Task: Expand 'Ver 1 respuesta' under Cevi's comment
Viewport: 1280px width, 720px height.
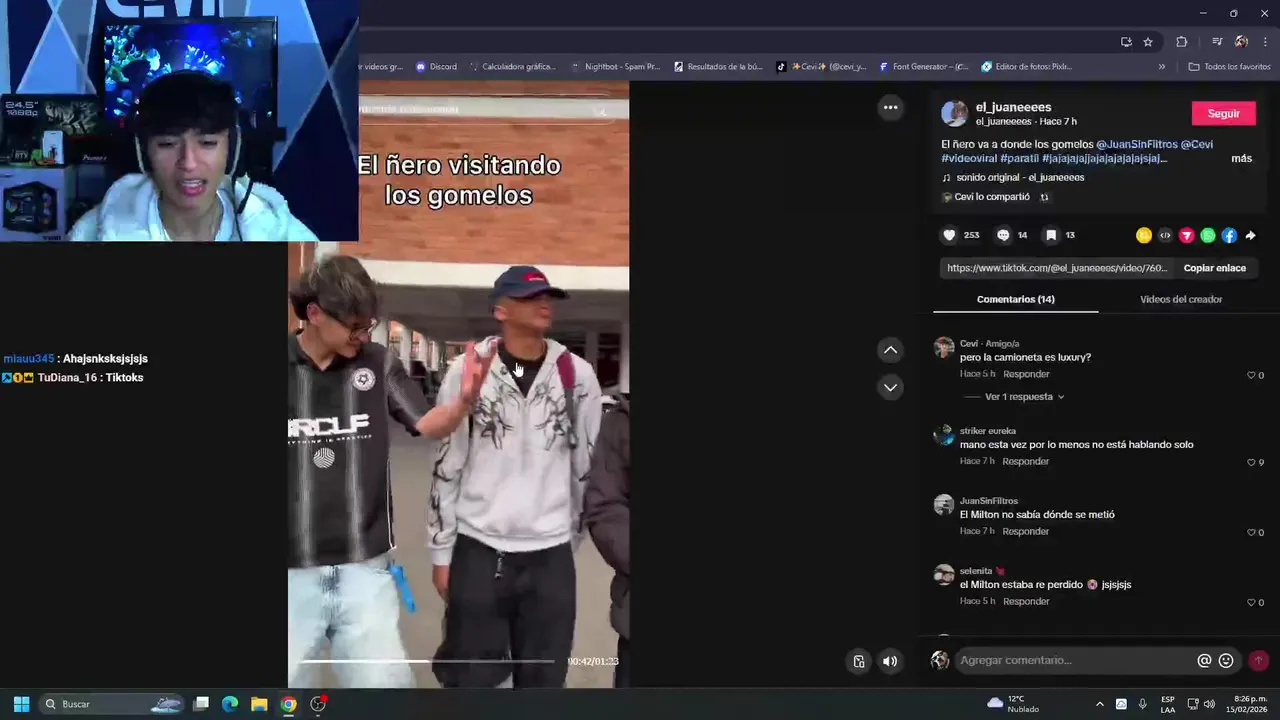Action: click(1024, 397)
